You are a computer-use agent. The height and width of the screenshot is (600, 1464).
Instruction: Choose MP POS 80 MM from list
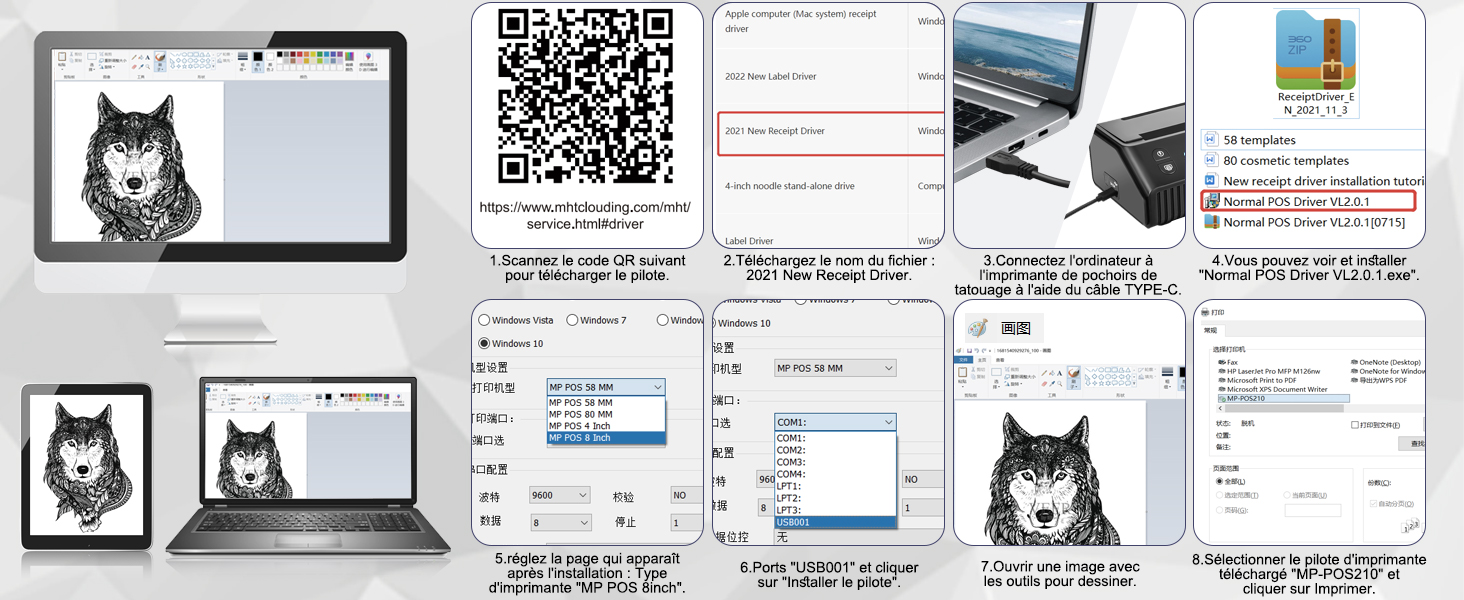pos(606,414)
